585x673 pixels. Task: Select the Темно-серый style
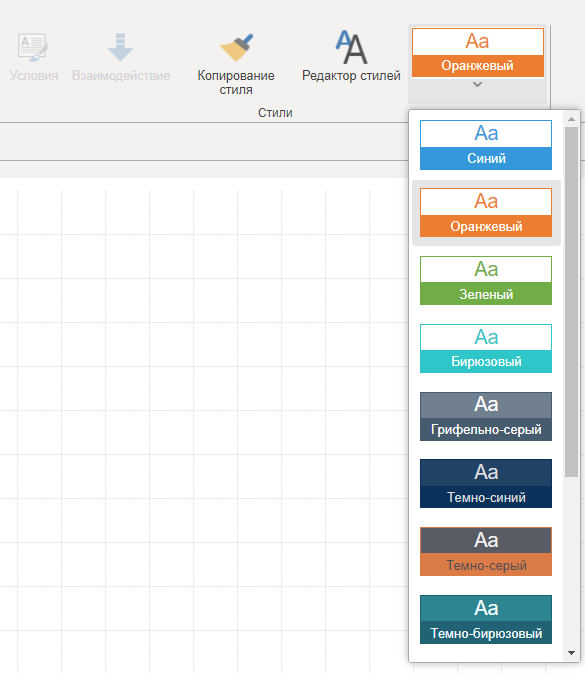click(486, 552)
